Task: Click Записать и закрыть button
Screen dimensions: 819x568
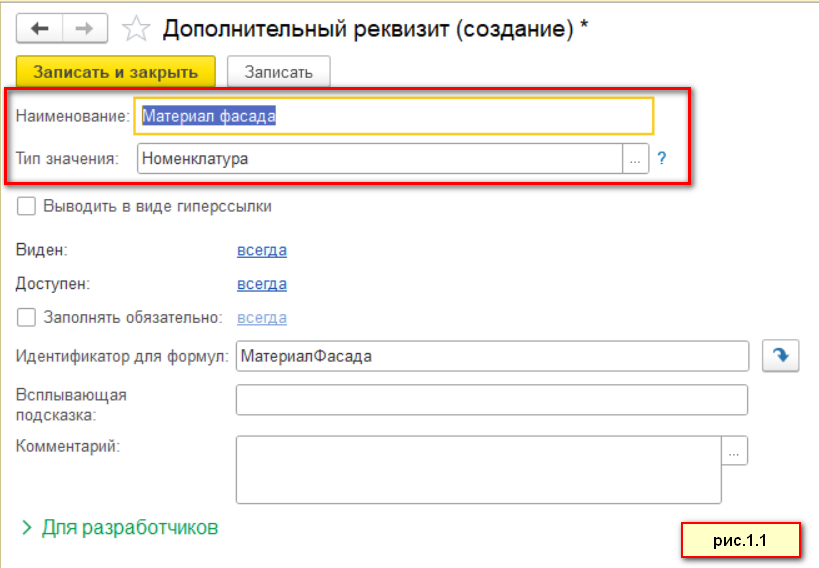Action: 115,72
